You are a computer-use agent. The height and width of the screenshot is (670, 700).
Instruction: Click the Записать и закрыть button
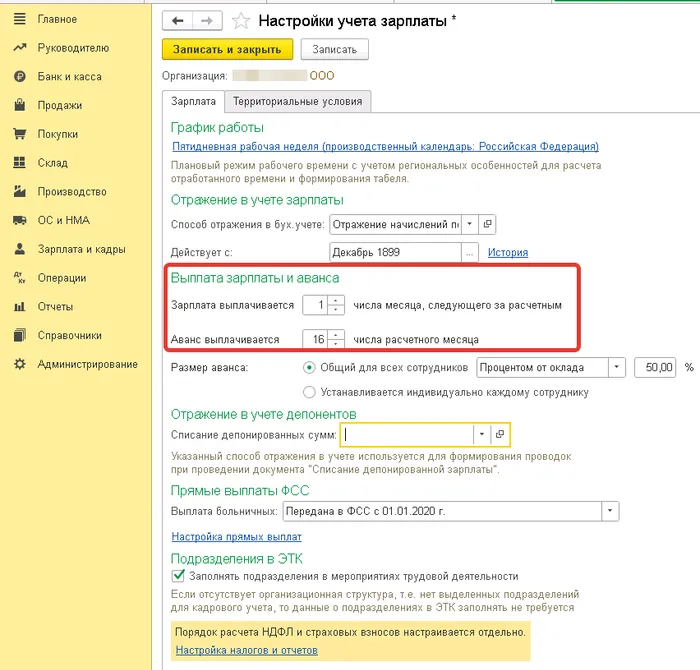227,49
